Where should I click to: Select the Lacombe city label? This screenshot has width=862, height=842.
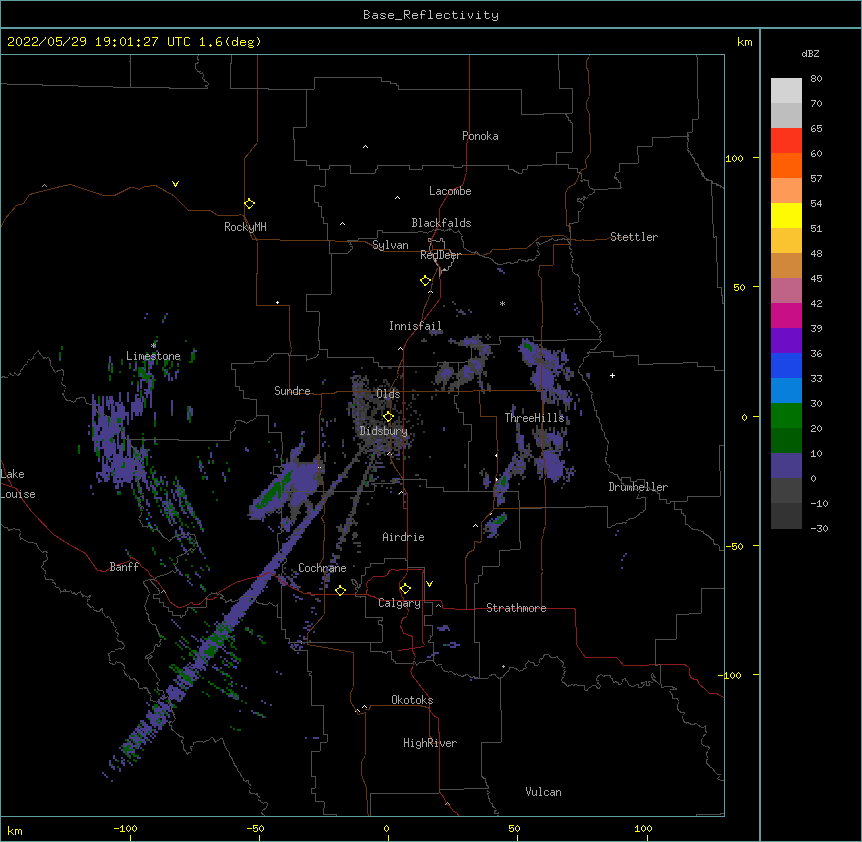coord(450,191)
